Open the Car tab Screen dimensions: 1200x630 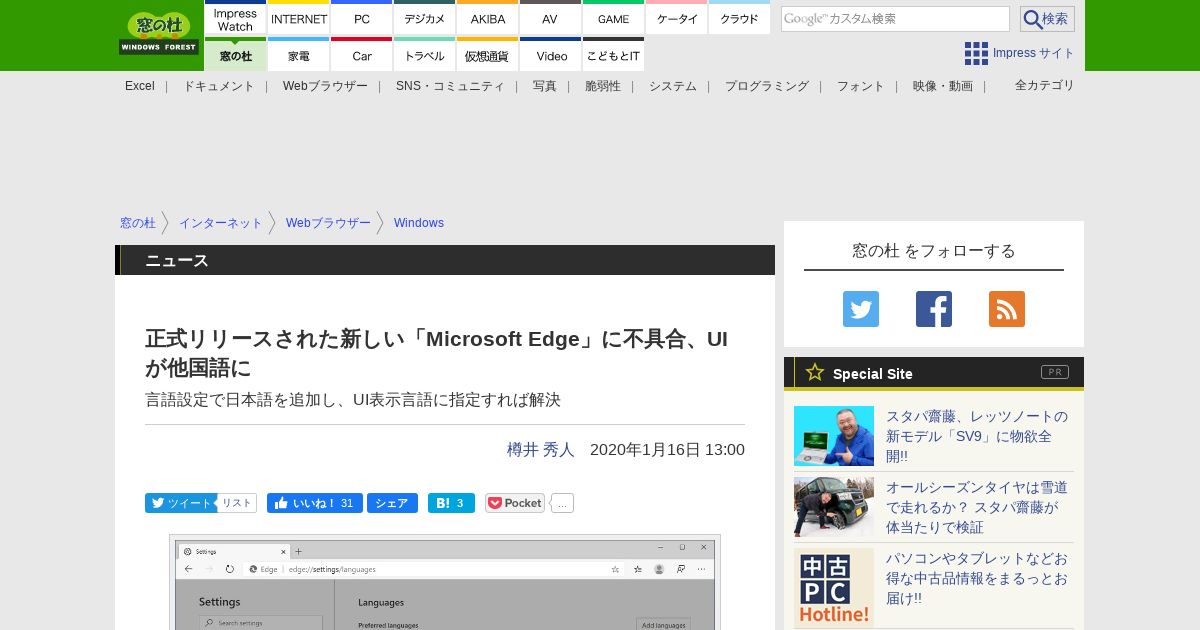(362, 55)
